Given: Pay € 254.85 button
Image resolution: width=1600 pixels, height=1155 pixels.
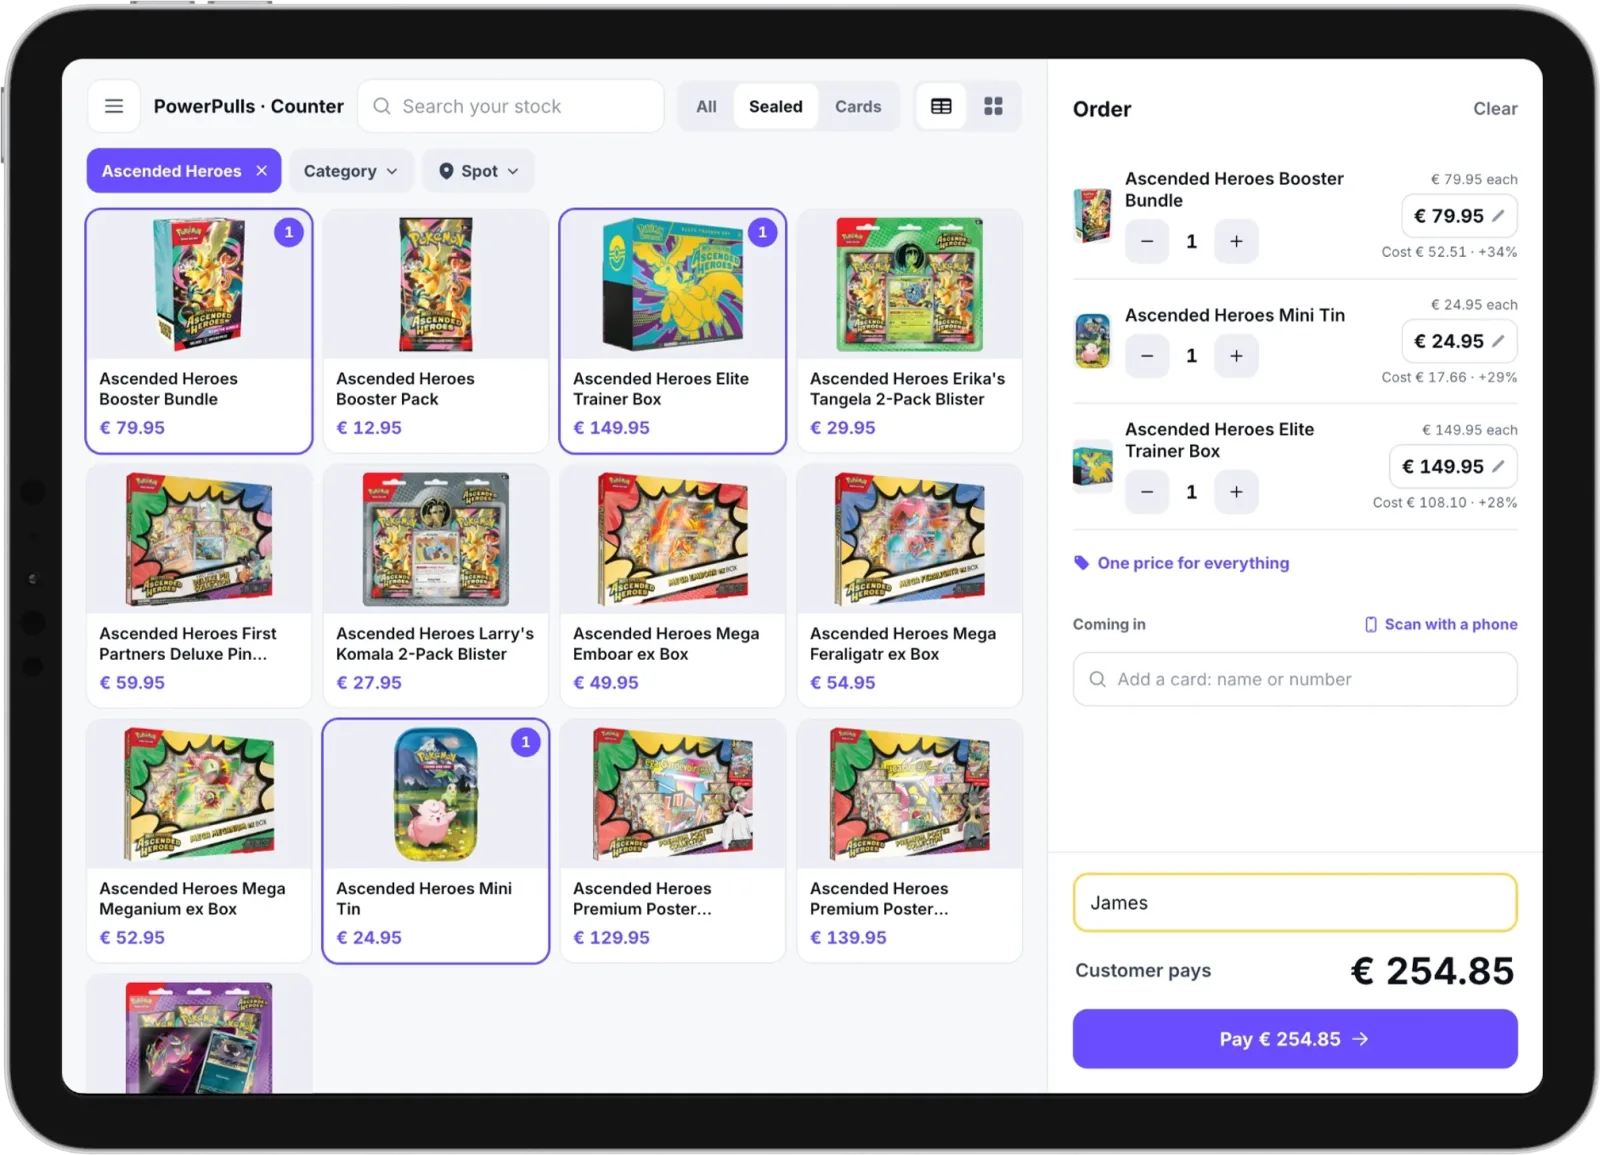Looking at the screenshot, I should pyautogui.click(x=1295, y=1039).
